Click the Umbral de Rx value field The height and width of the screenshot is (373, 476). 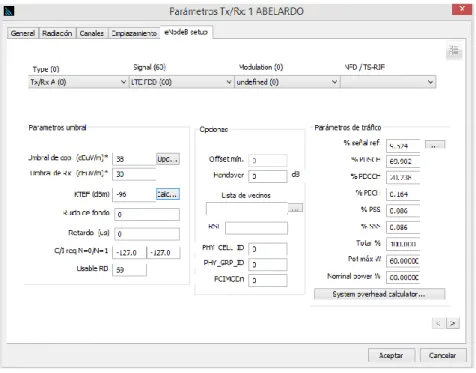pyautogui.click(x=134, y=174)
